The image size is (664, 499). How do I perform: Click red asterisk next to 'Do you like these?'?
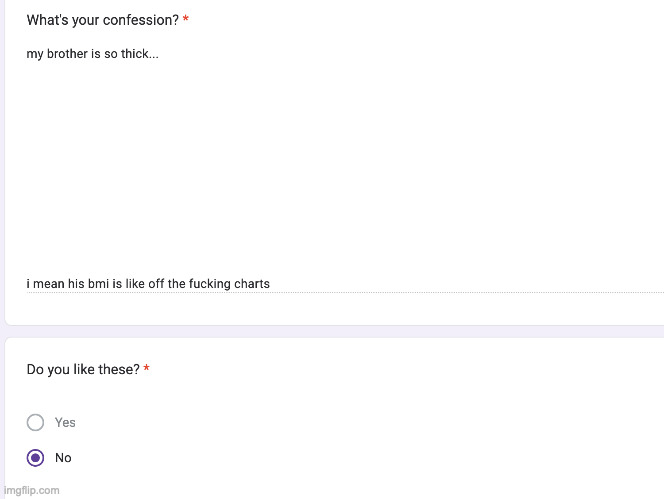[x=147, y=370]
